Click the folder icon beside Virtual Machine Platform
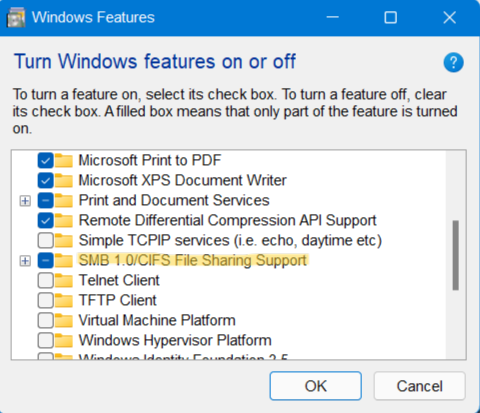This screenshot has height=413, width=480. (63, 320)
